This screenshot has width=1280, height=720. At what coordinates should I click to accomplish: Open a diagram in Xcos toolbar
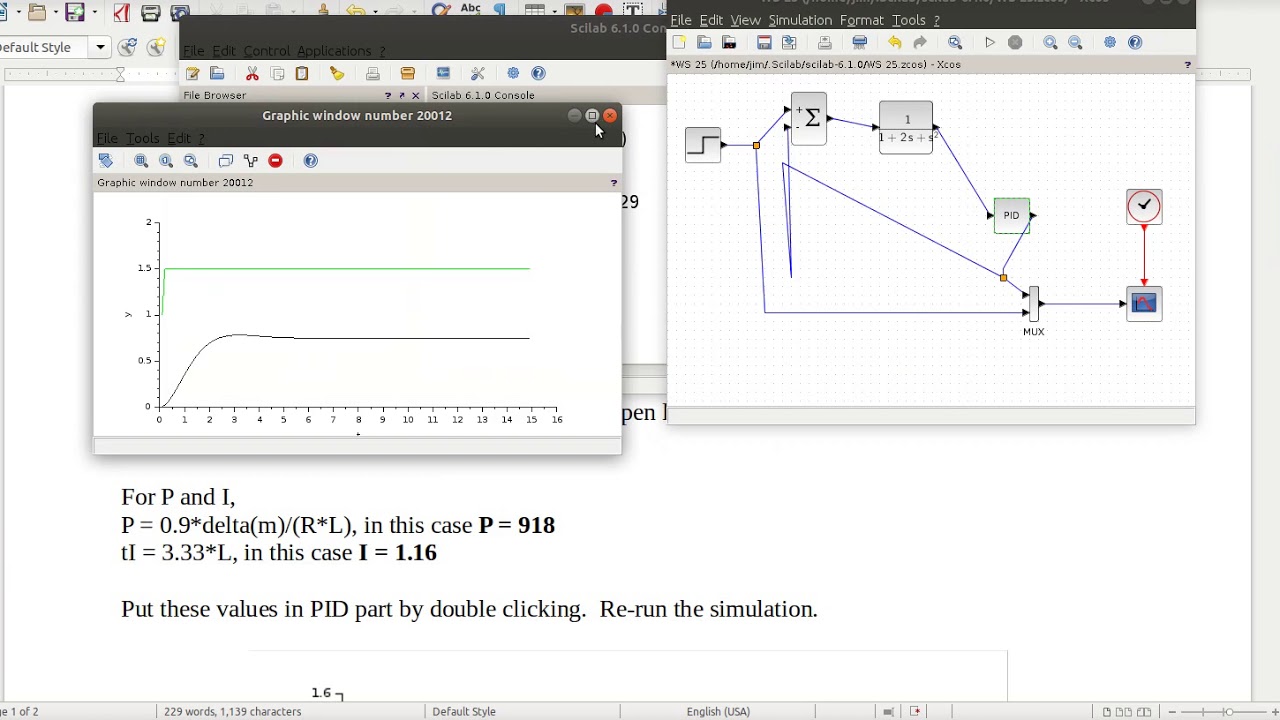click(x=705, y=43)
